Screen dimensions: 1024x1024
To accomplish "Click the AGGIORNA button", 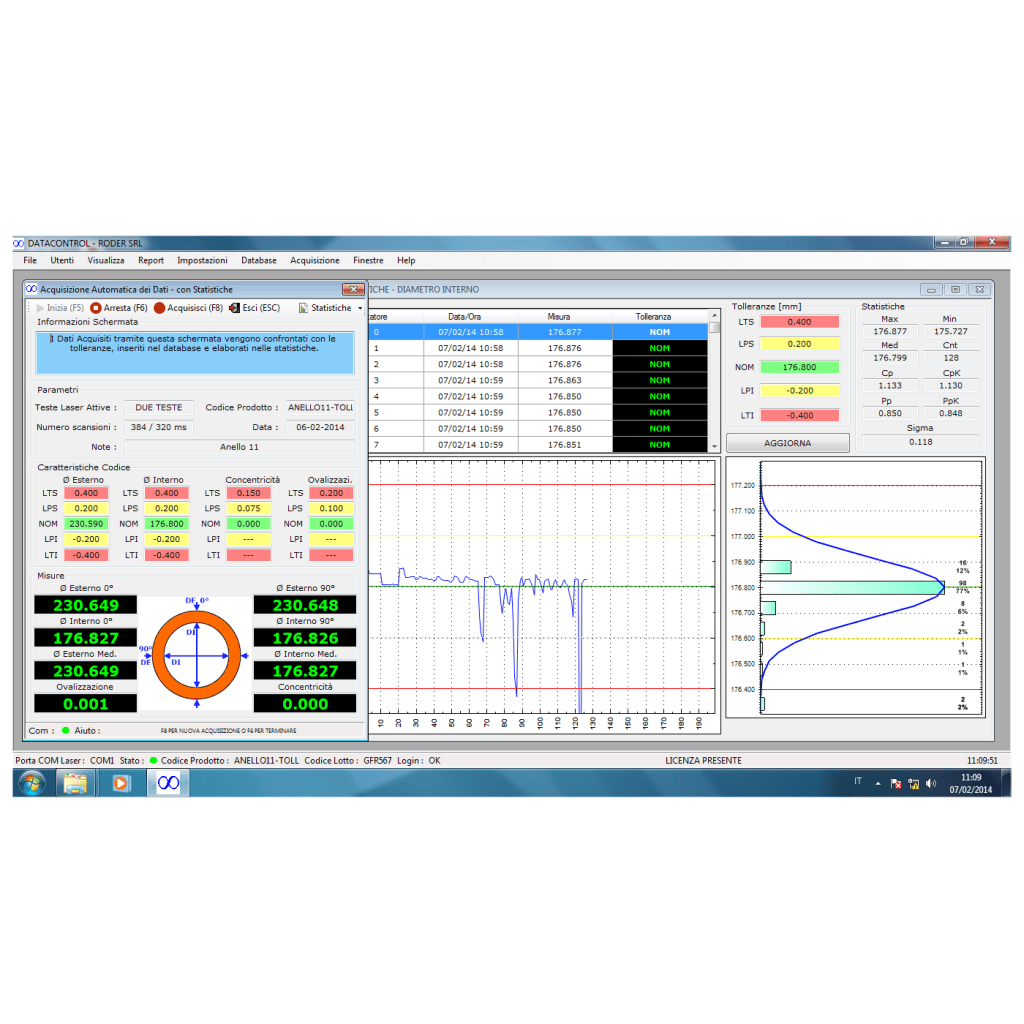I will (x=787, y=443).
